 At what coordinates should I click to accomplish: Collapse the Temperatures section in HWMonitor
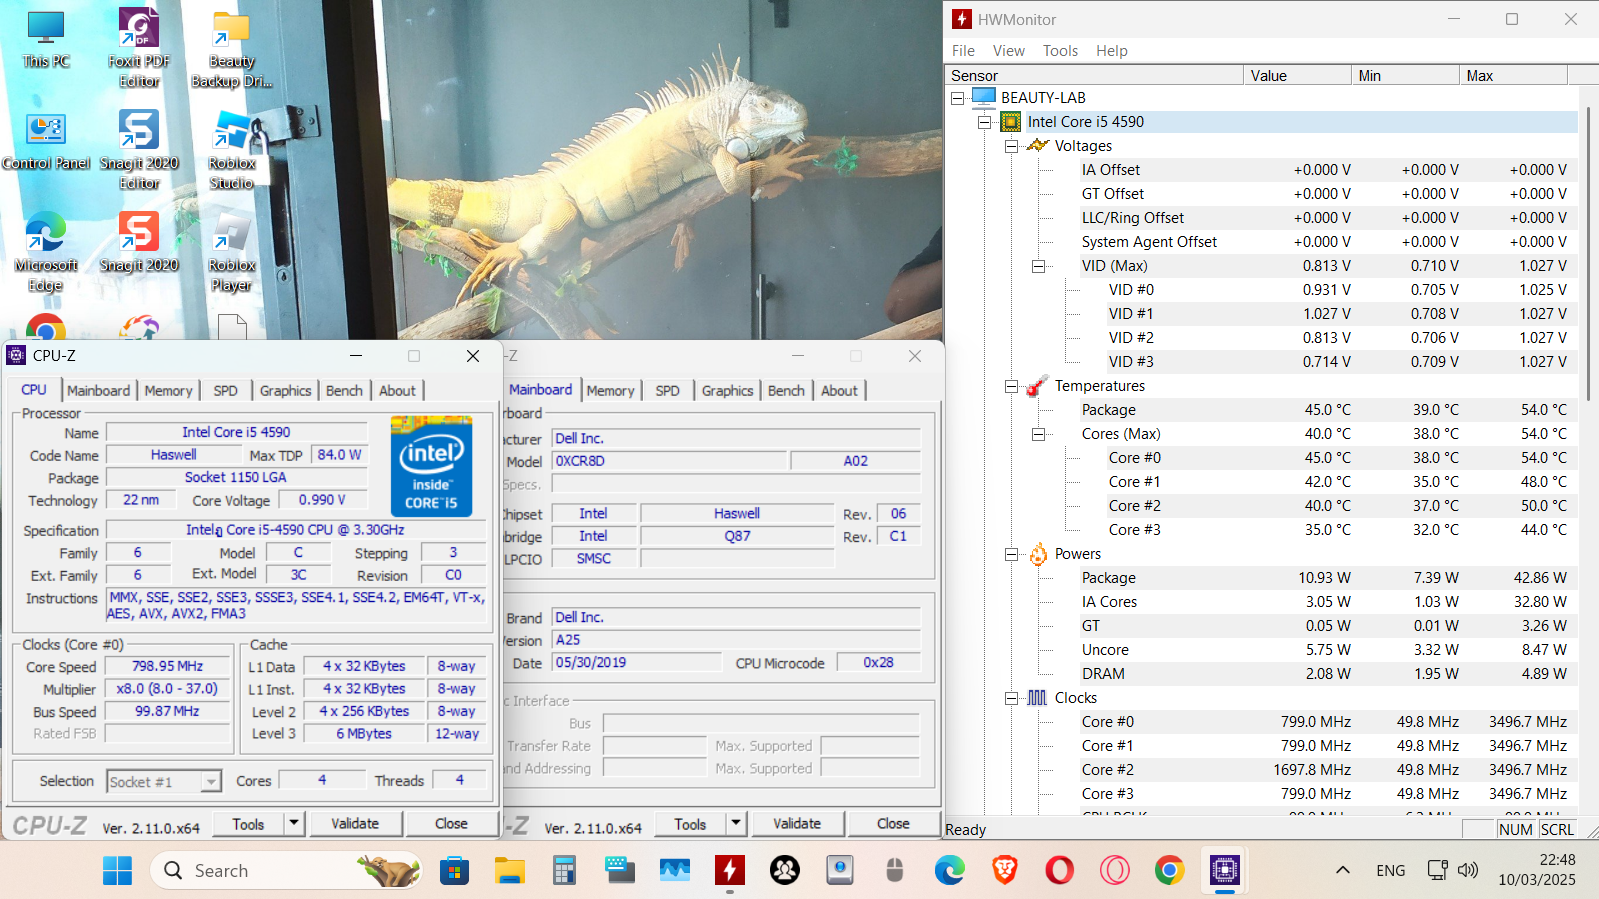point(1011,386)
